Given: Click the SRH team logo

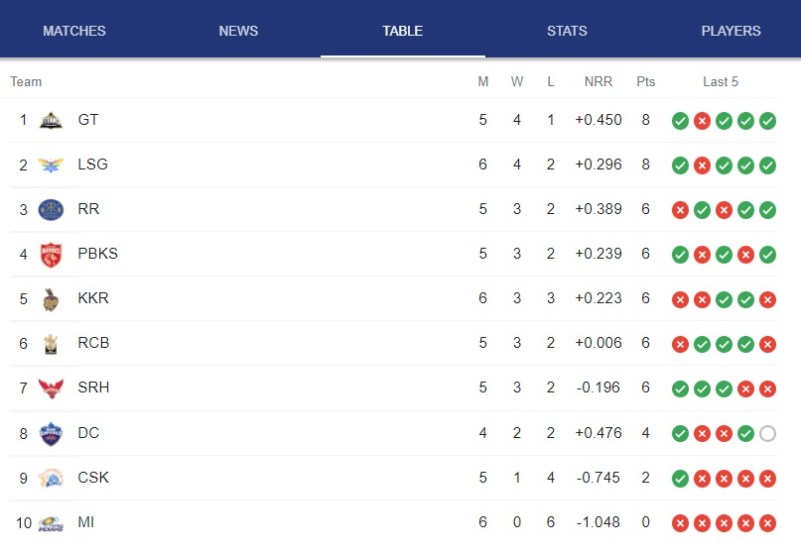Looking at the screenshot, I should tap(51, 388).
